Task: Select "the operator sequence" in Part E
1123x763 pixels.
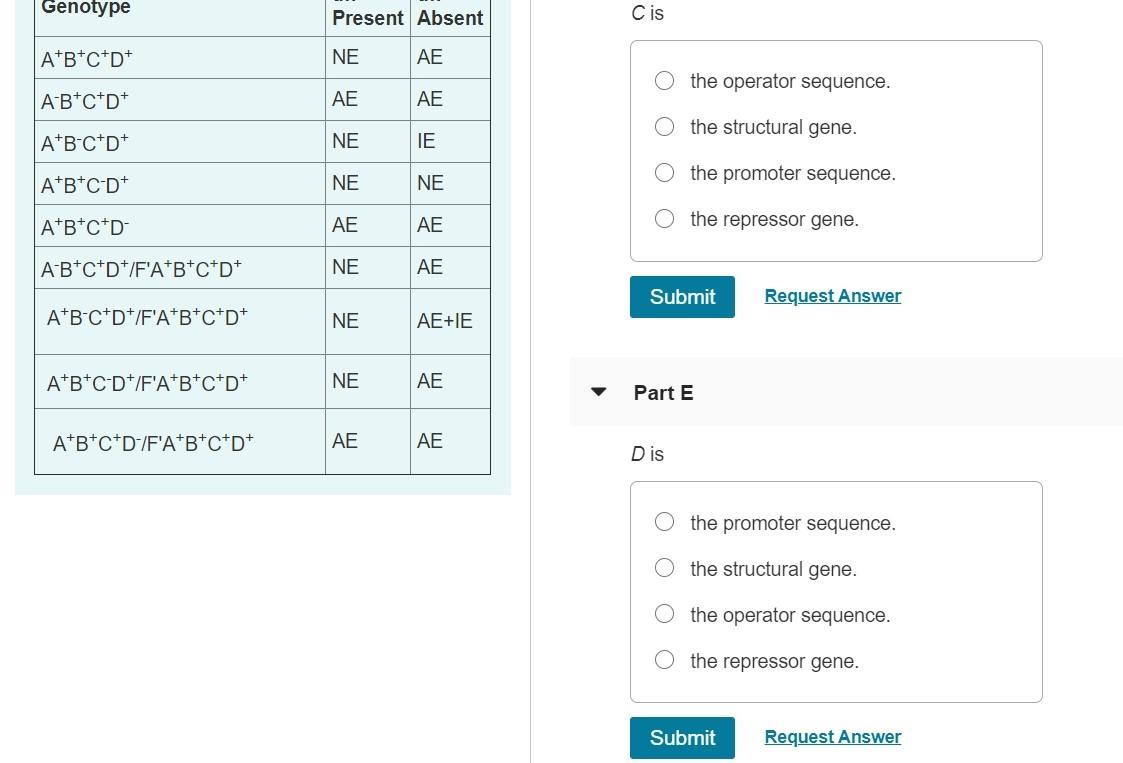Action: [x=664, y=614]
